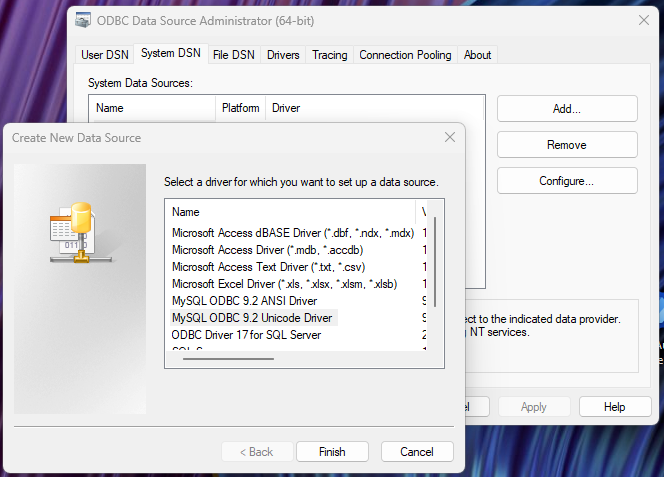Viewport: 664px width, 477px height.
Task: Close the Create New Data Source dialog
Action: (449, 137)
